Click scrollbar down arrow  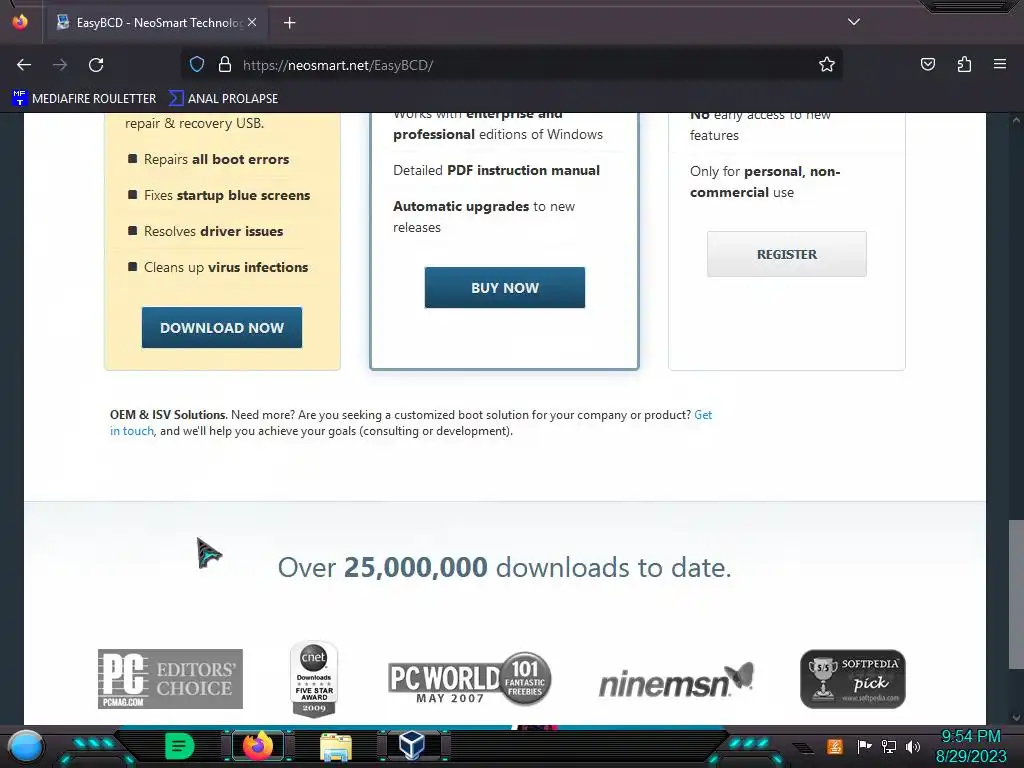tap(1016, 717)
